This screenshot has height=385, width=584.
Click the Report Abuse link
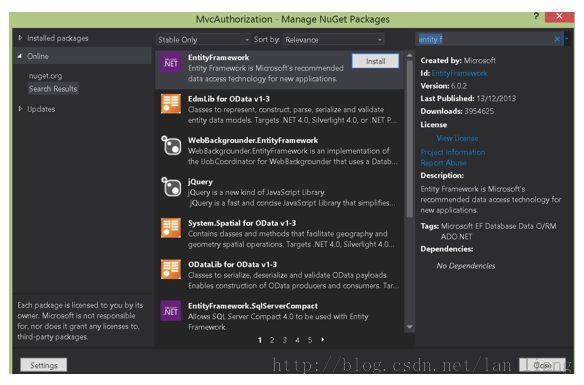pos(443,163)
